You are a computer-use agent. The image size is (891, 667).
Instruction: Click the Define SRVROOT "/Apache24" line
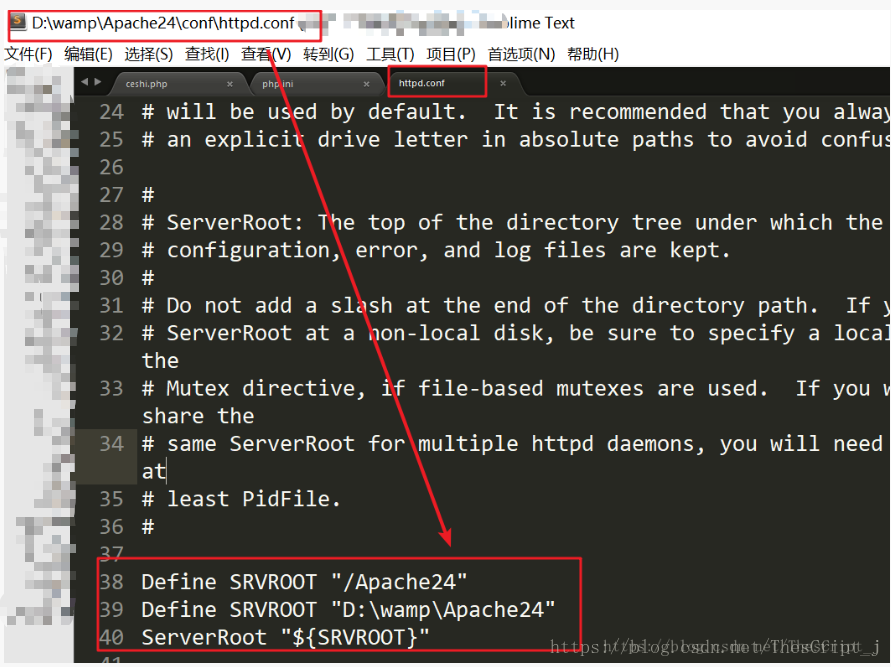pos(304,582)
